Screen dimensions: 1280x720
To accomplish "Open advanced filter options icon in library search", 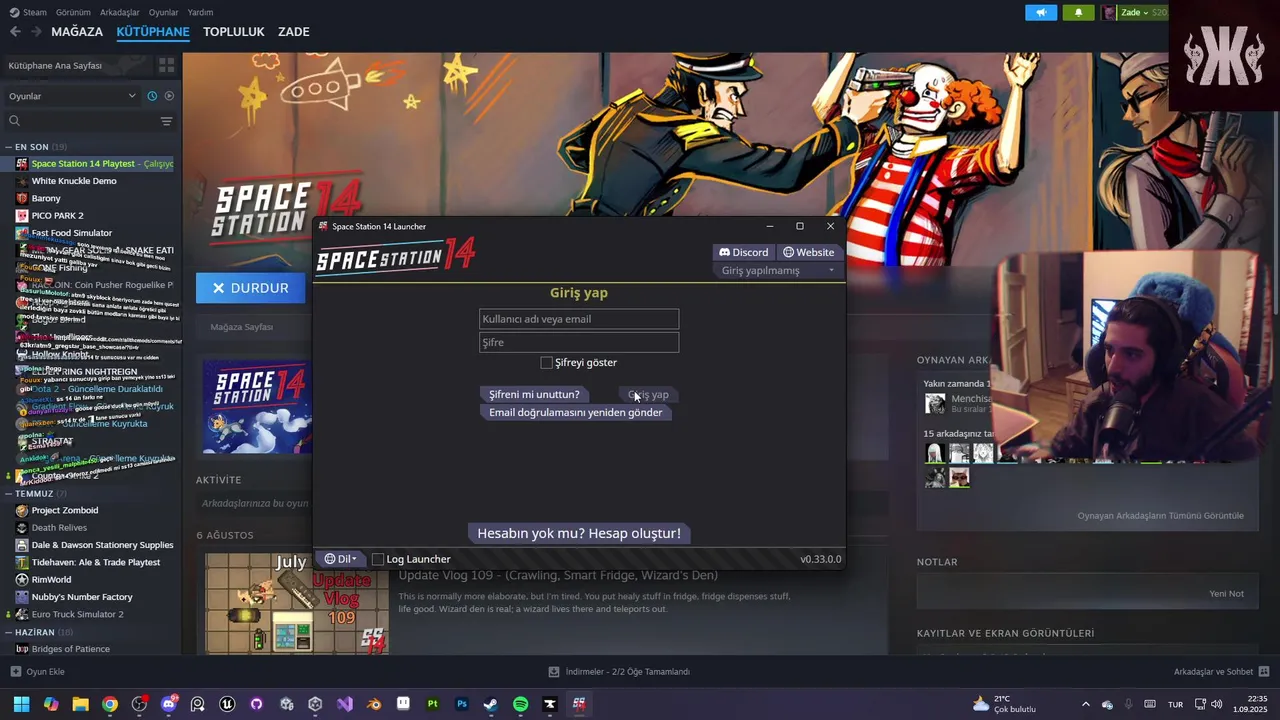I will point(166,121).
